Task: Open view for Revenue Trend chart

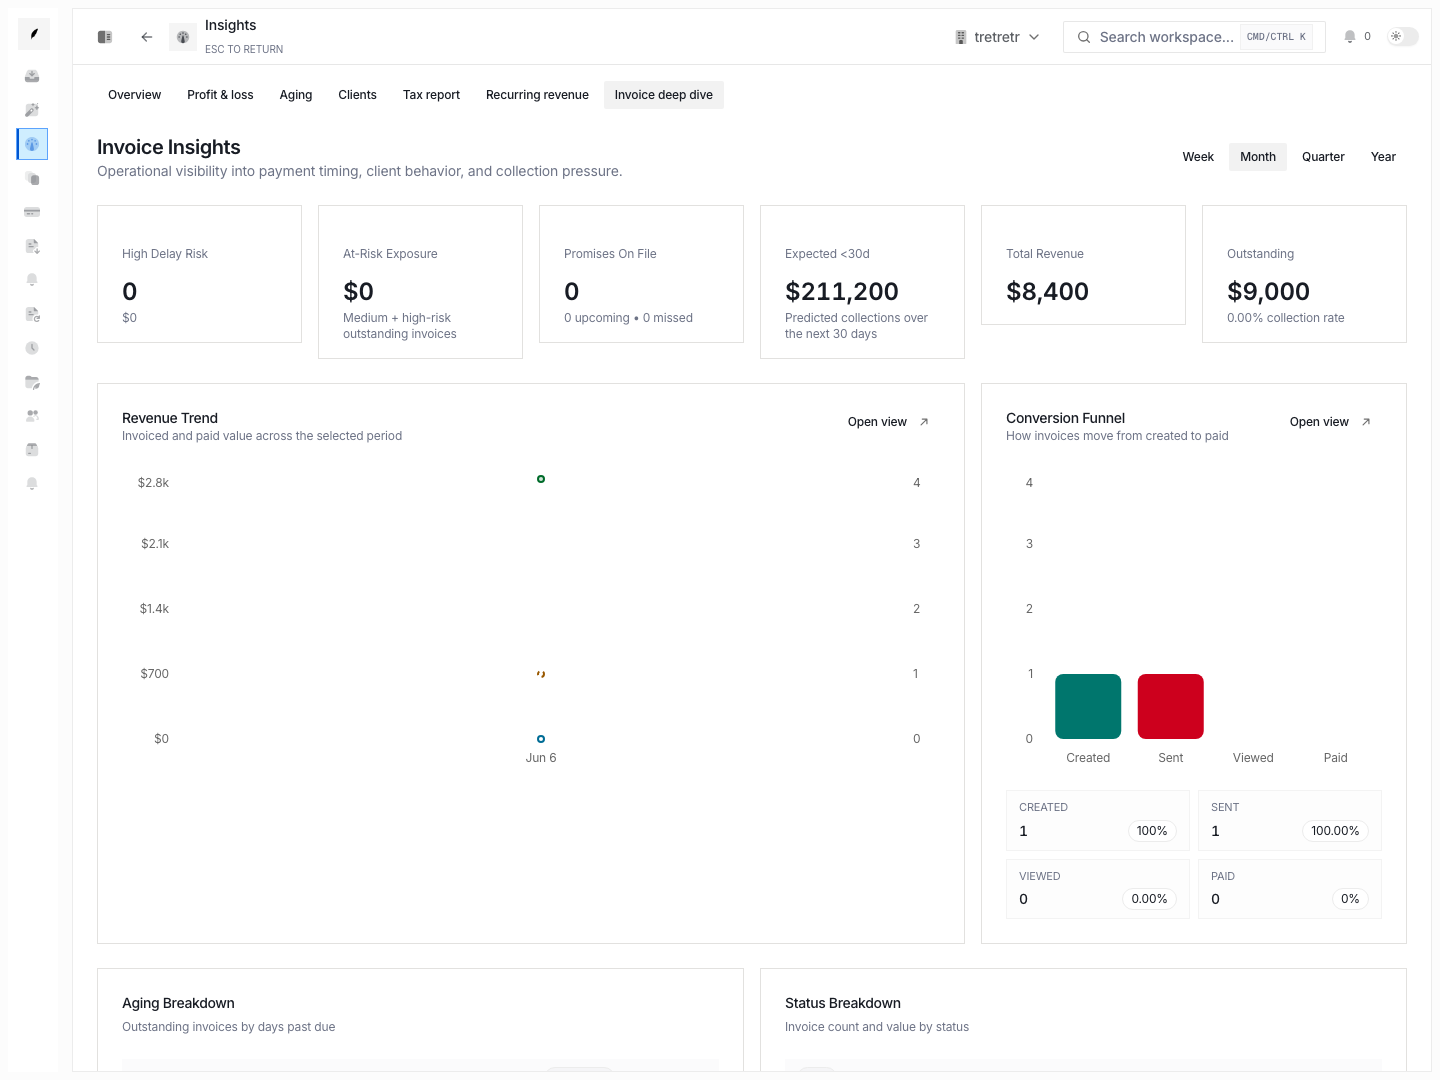Action: [x=888, y=422]
